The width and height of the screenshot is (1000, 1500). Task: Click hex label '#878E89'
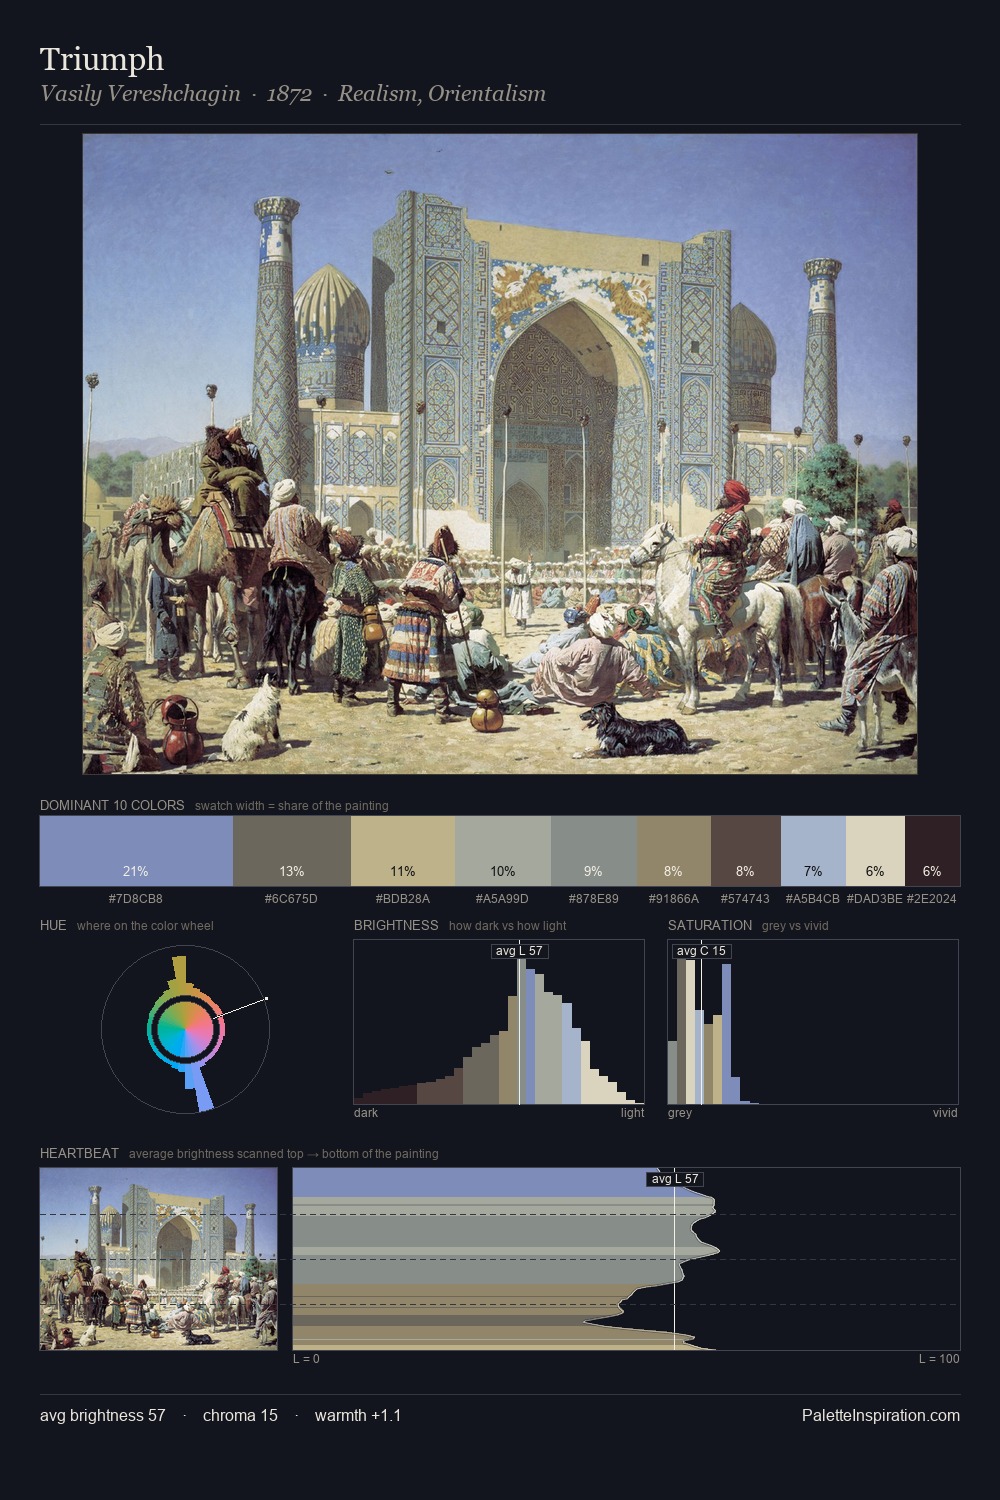[x=593, y=899]
